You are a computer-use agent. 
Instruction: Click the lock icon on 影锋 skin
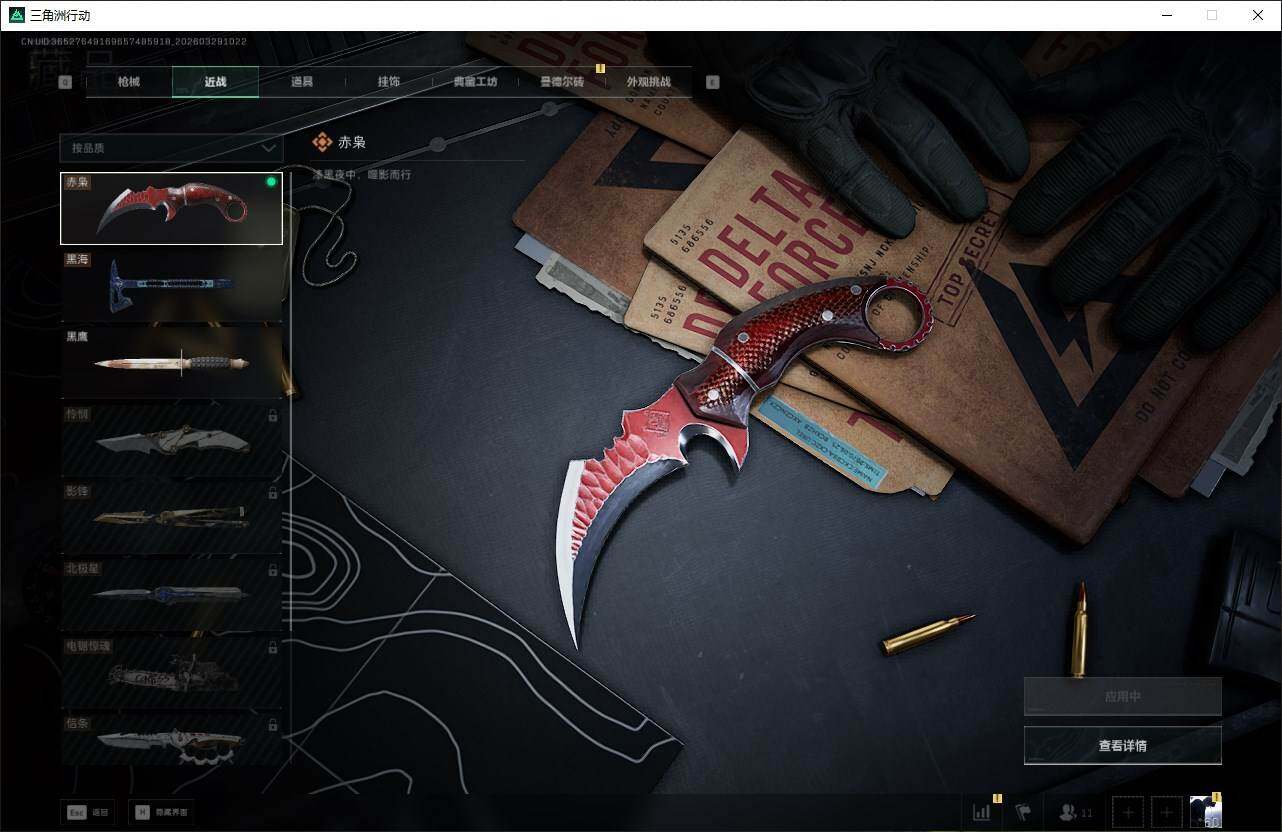click(x=273, y=493)
